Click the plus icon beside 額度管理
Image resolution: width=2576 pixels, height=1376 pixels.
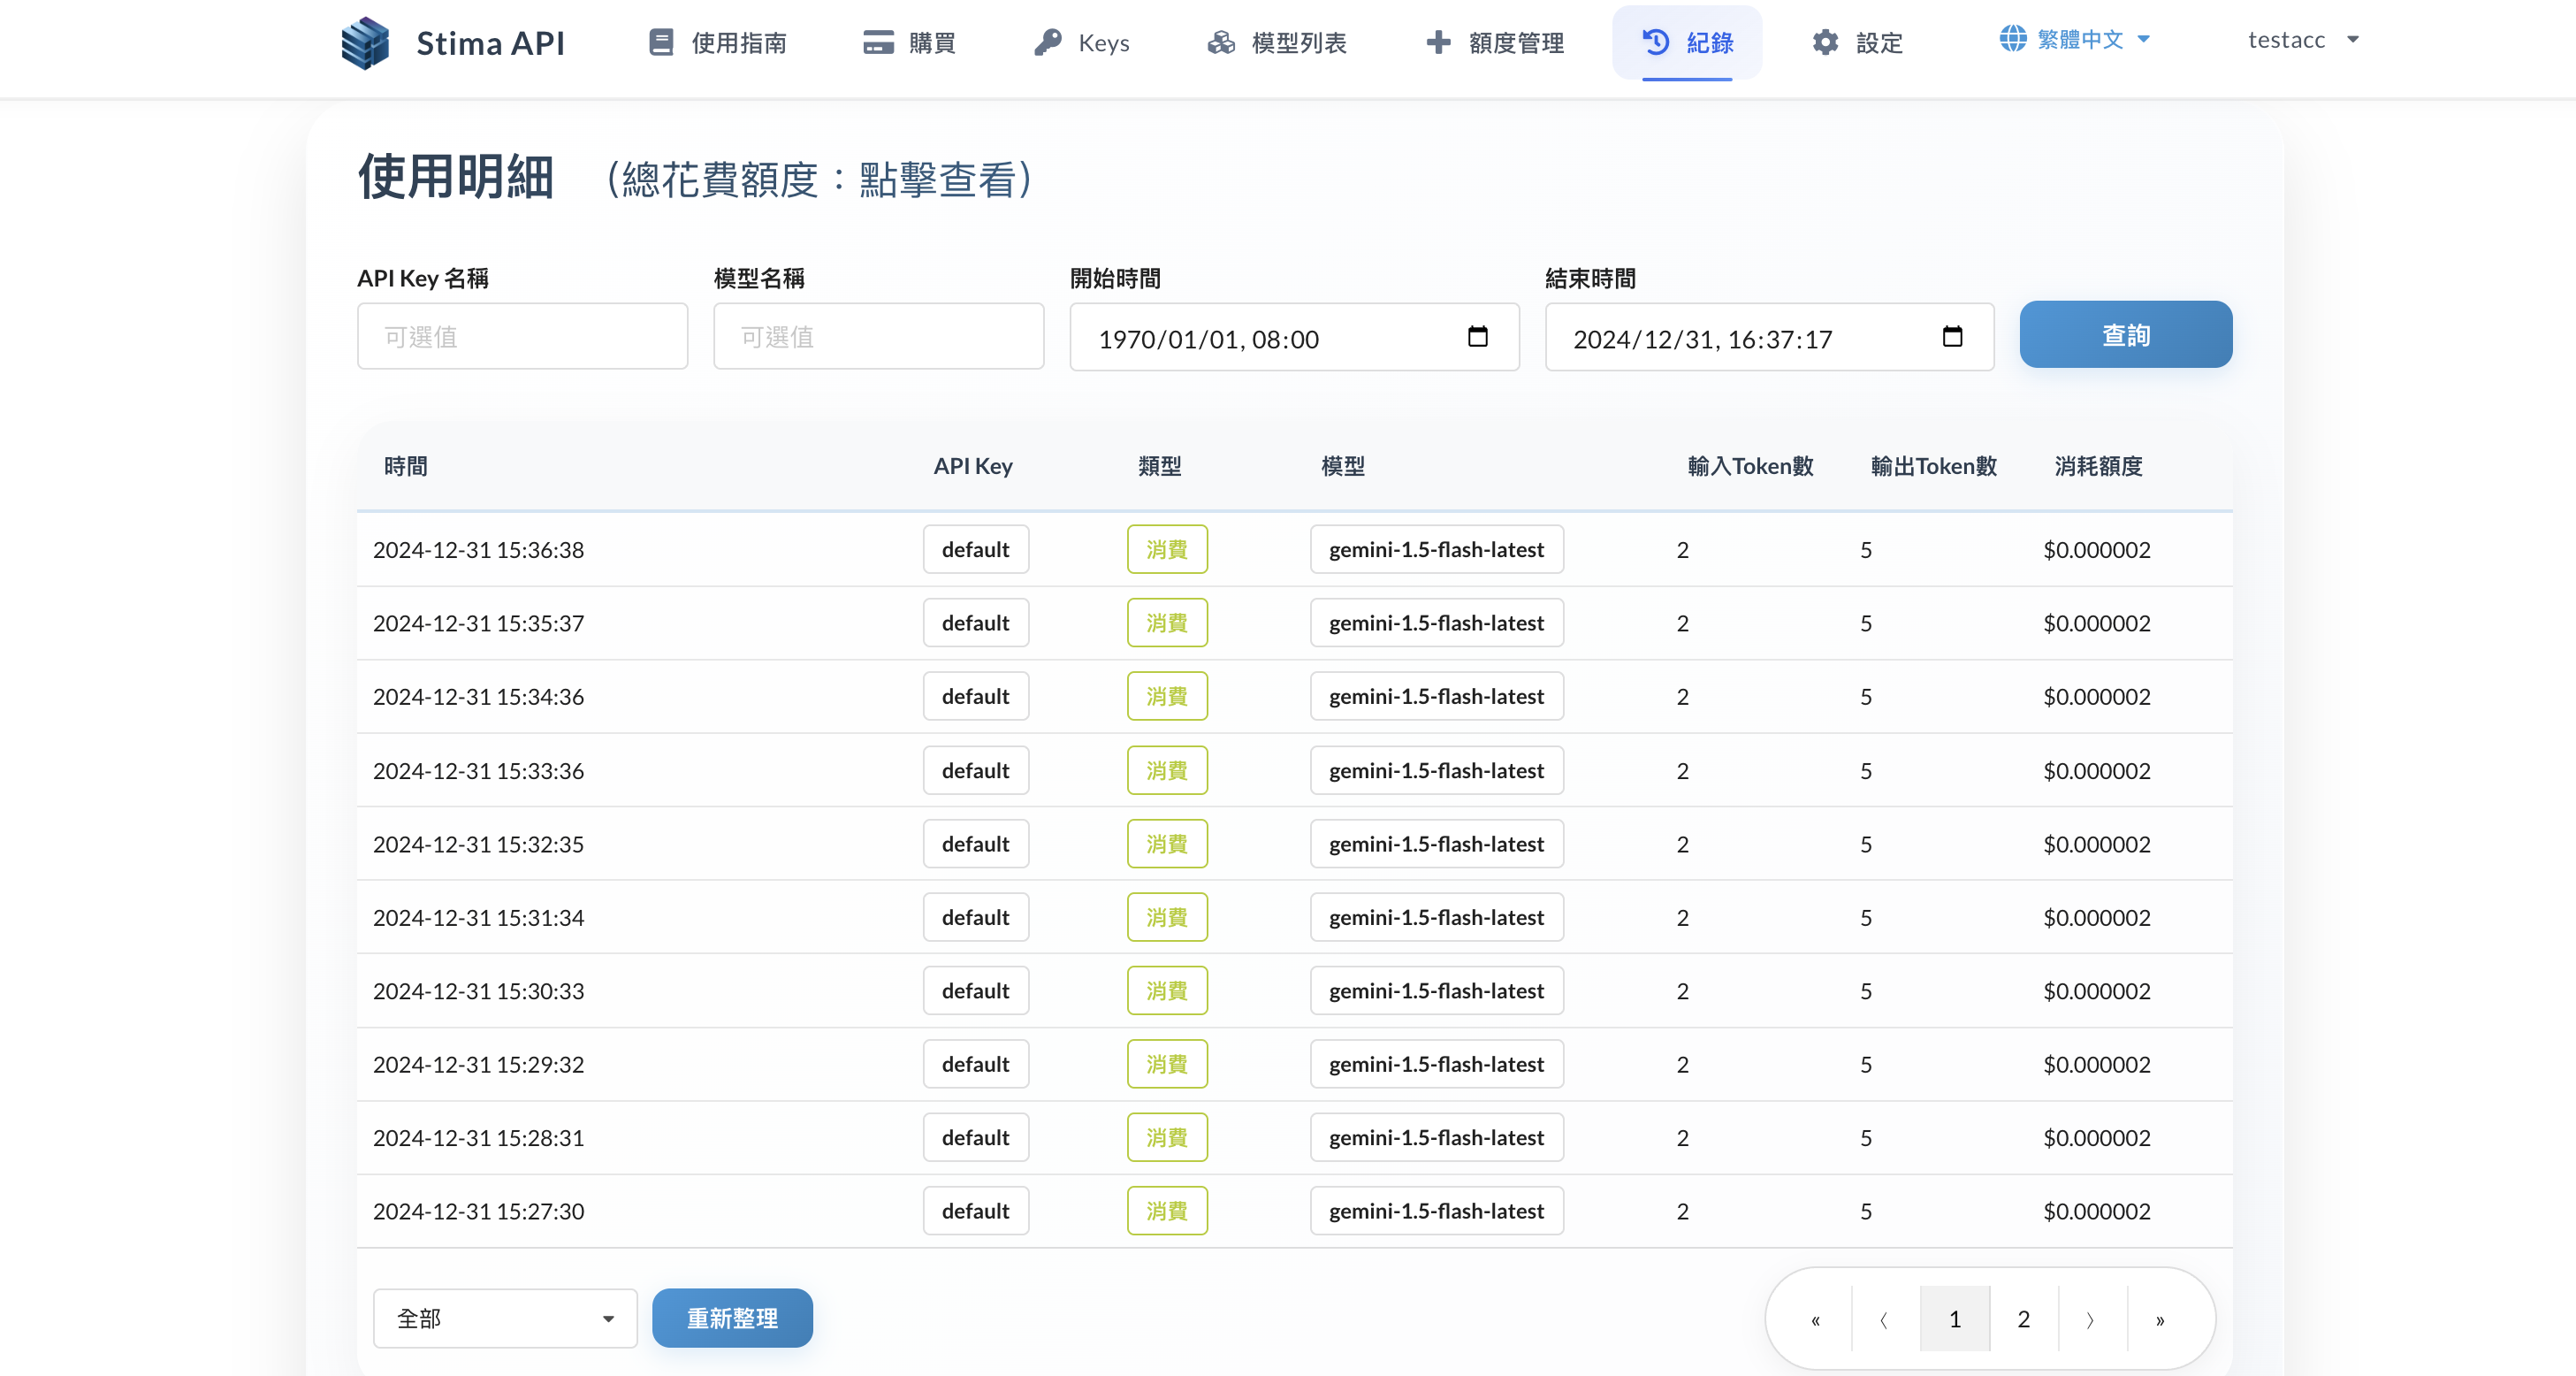tap(1438, 42)
